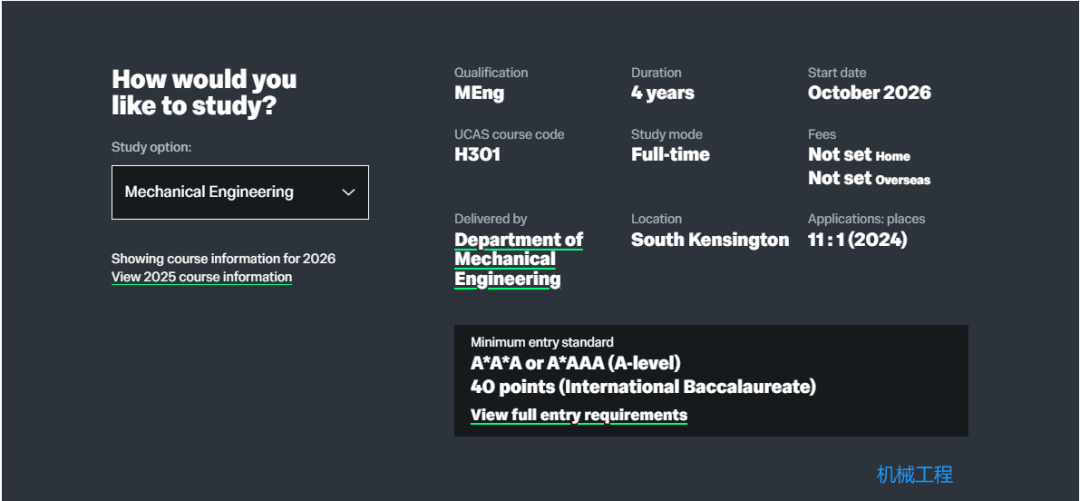Click the 'Study option:' label

tap(151, 147)
